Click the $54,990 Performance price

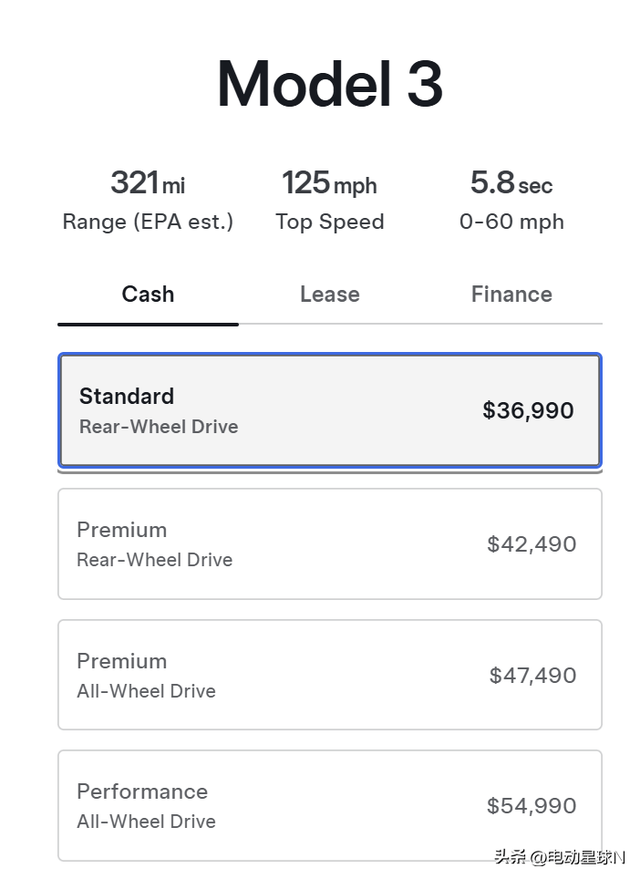[531, 805]
